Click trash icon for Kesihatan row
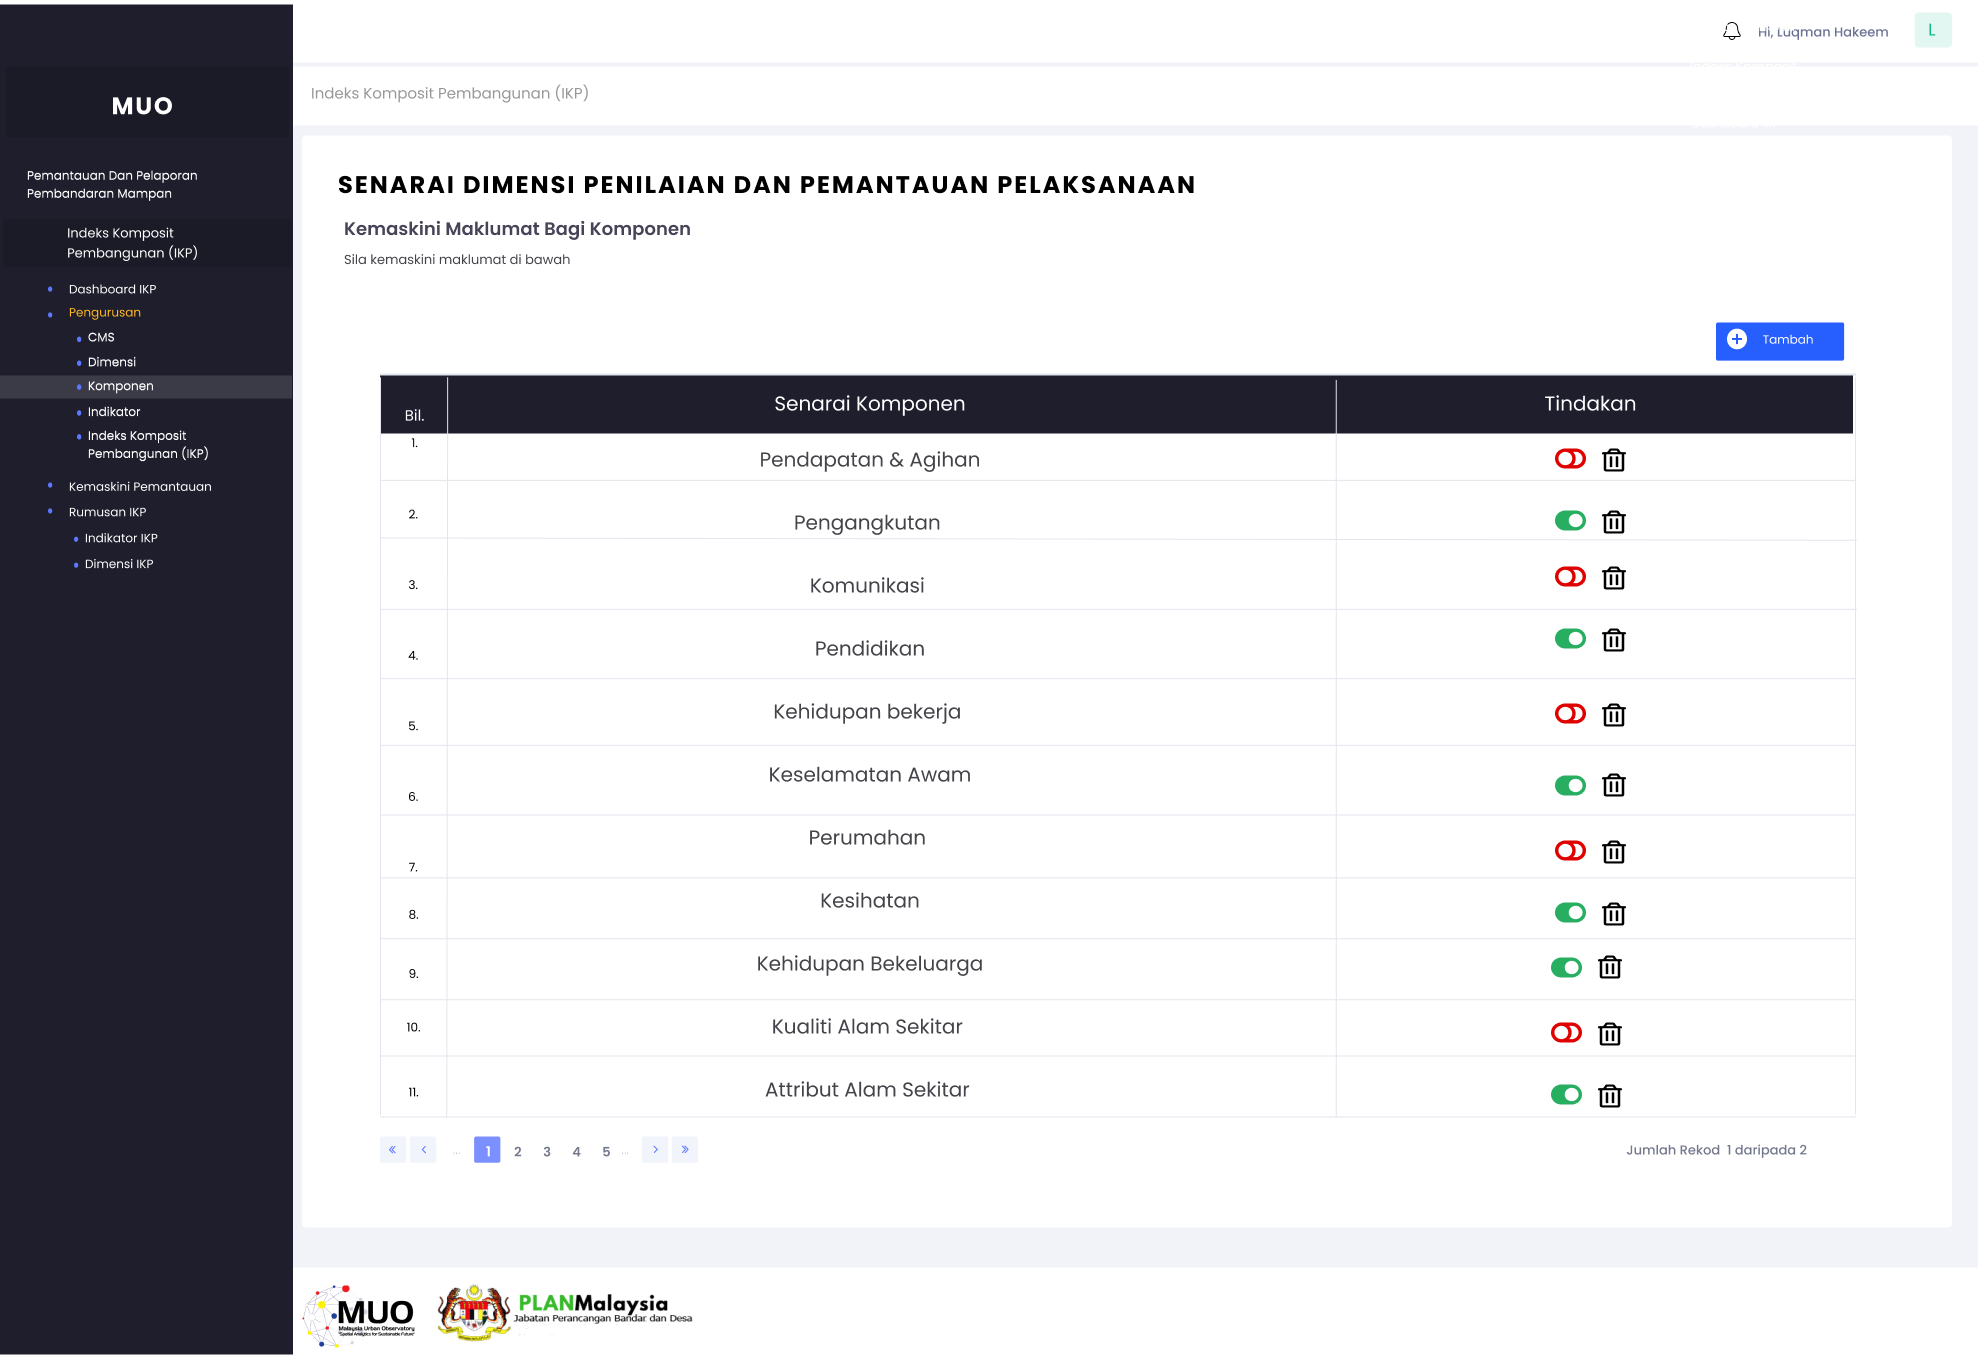 pos(1613,914)
